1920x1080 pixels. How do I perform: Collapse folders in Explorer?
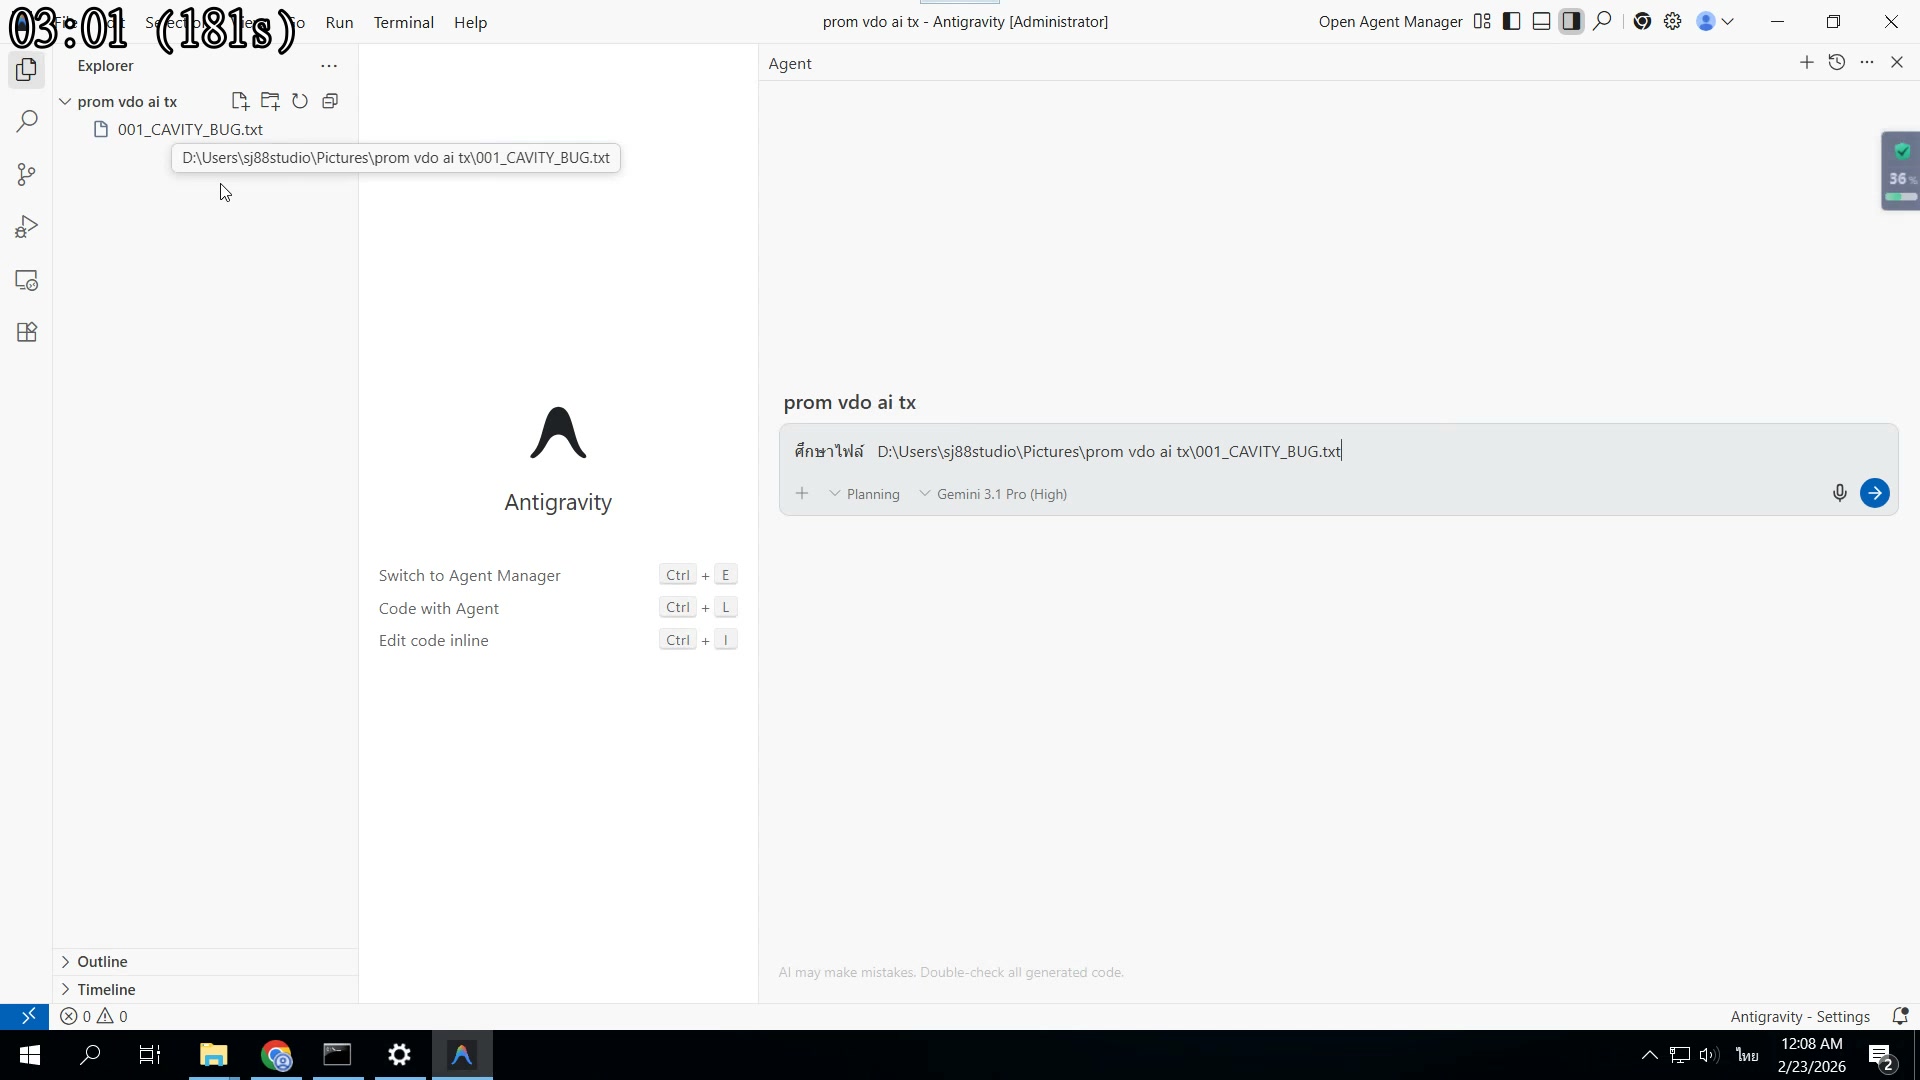click(x=330, y=101)
